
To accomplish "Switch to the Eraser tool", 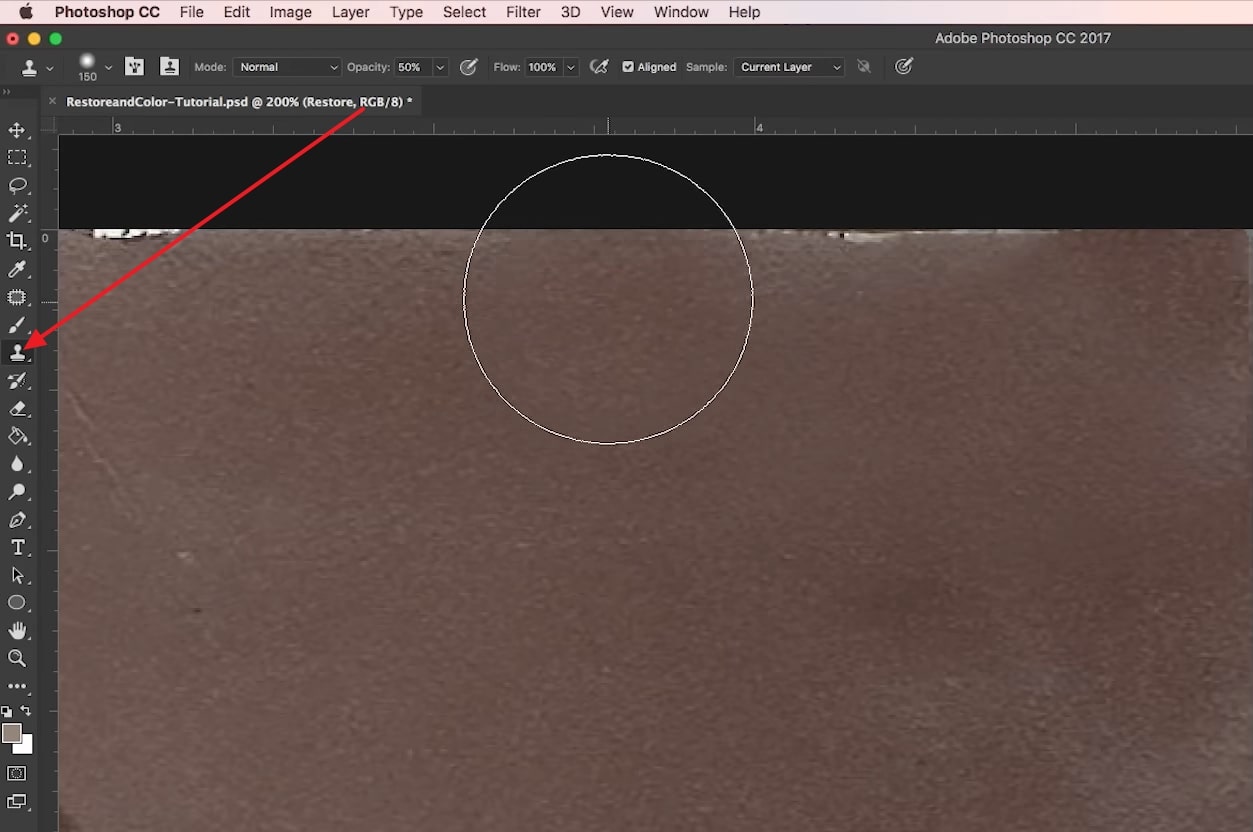I will (x=17, y=409).
